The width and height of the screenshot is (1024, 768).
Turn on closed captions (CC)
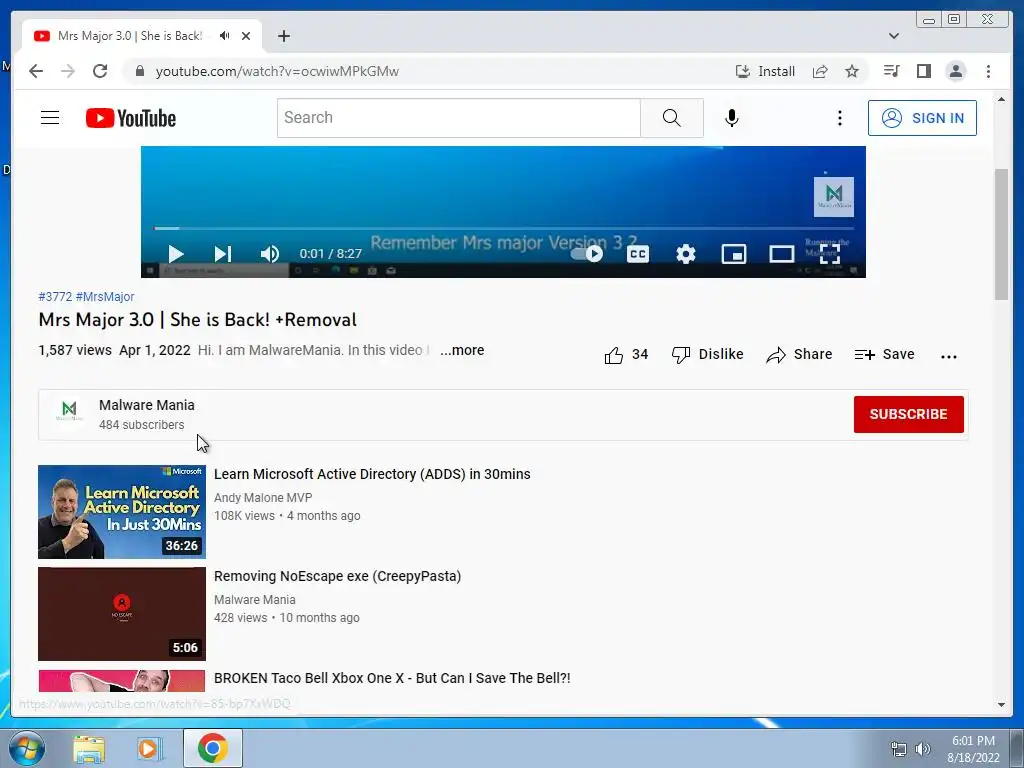click(x=637, y=253)
